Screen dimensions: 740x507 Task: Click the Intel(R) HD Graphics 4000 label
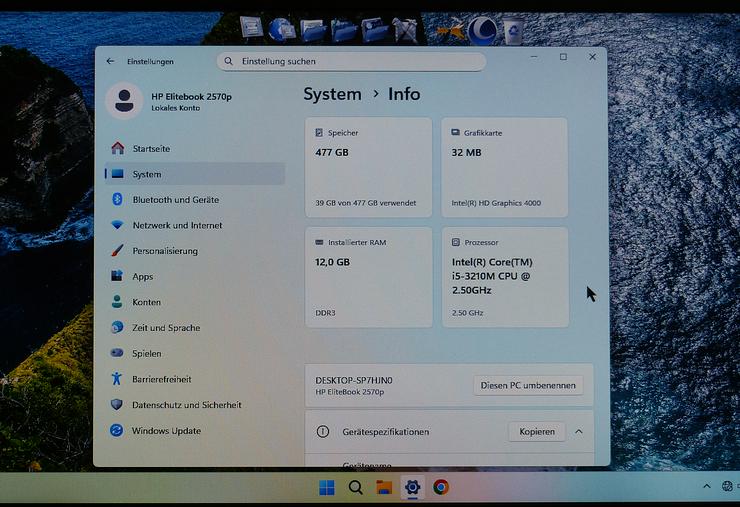pyautogui.click(x=496, y=203)
